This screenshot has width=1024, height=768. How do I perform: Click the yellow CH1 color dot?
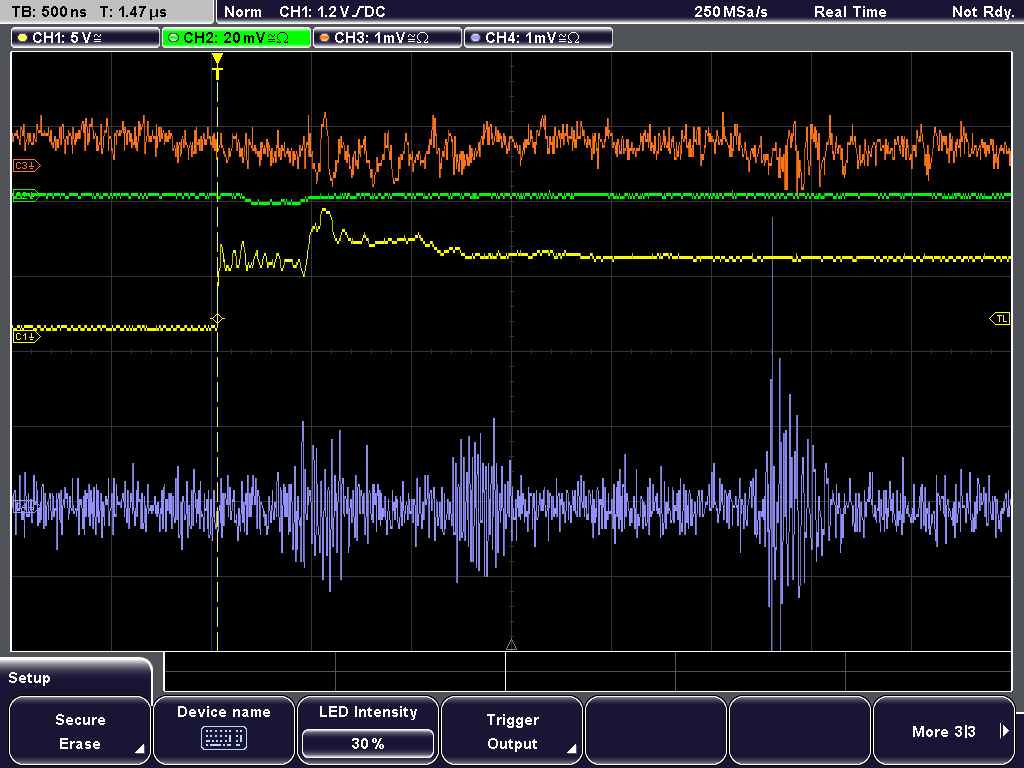(x=23, y=38)
